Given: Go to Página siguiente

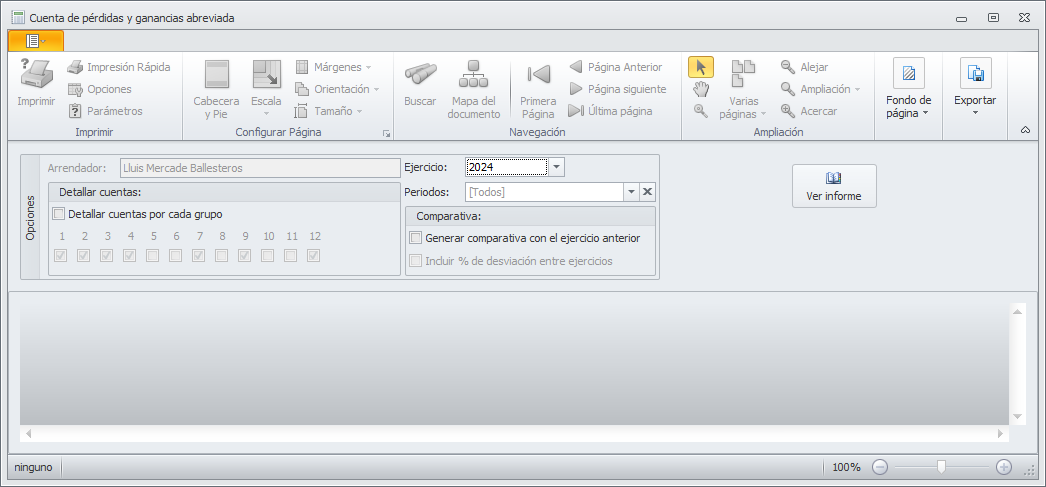Looking at the screenshot, I should (618, 89).
